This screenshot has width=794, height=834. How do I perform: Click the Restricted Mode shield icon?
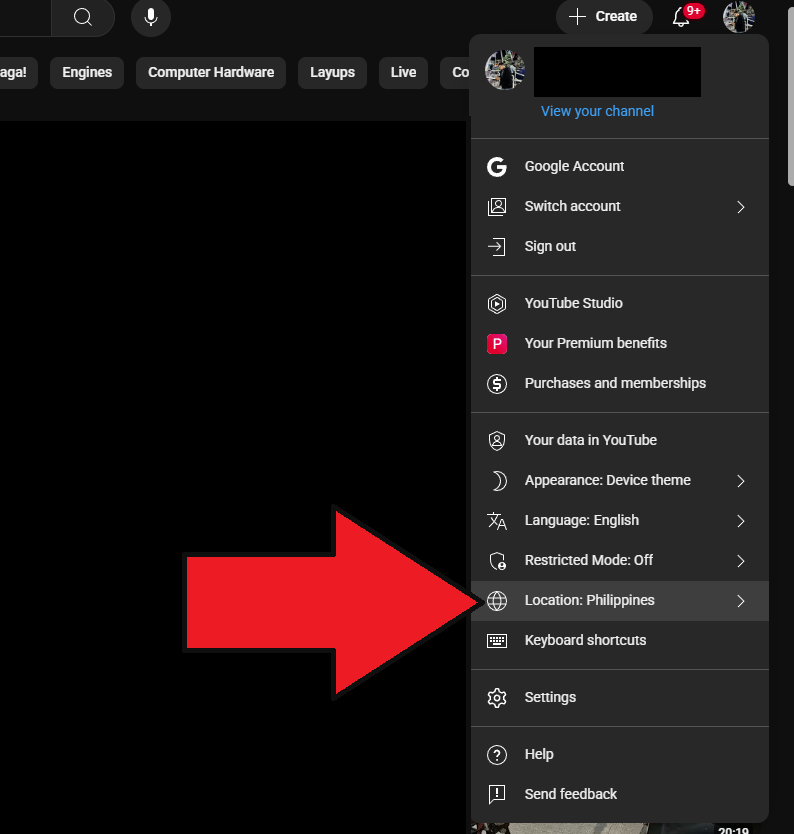[497, 561]
